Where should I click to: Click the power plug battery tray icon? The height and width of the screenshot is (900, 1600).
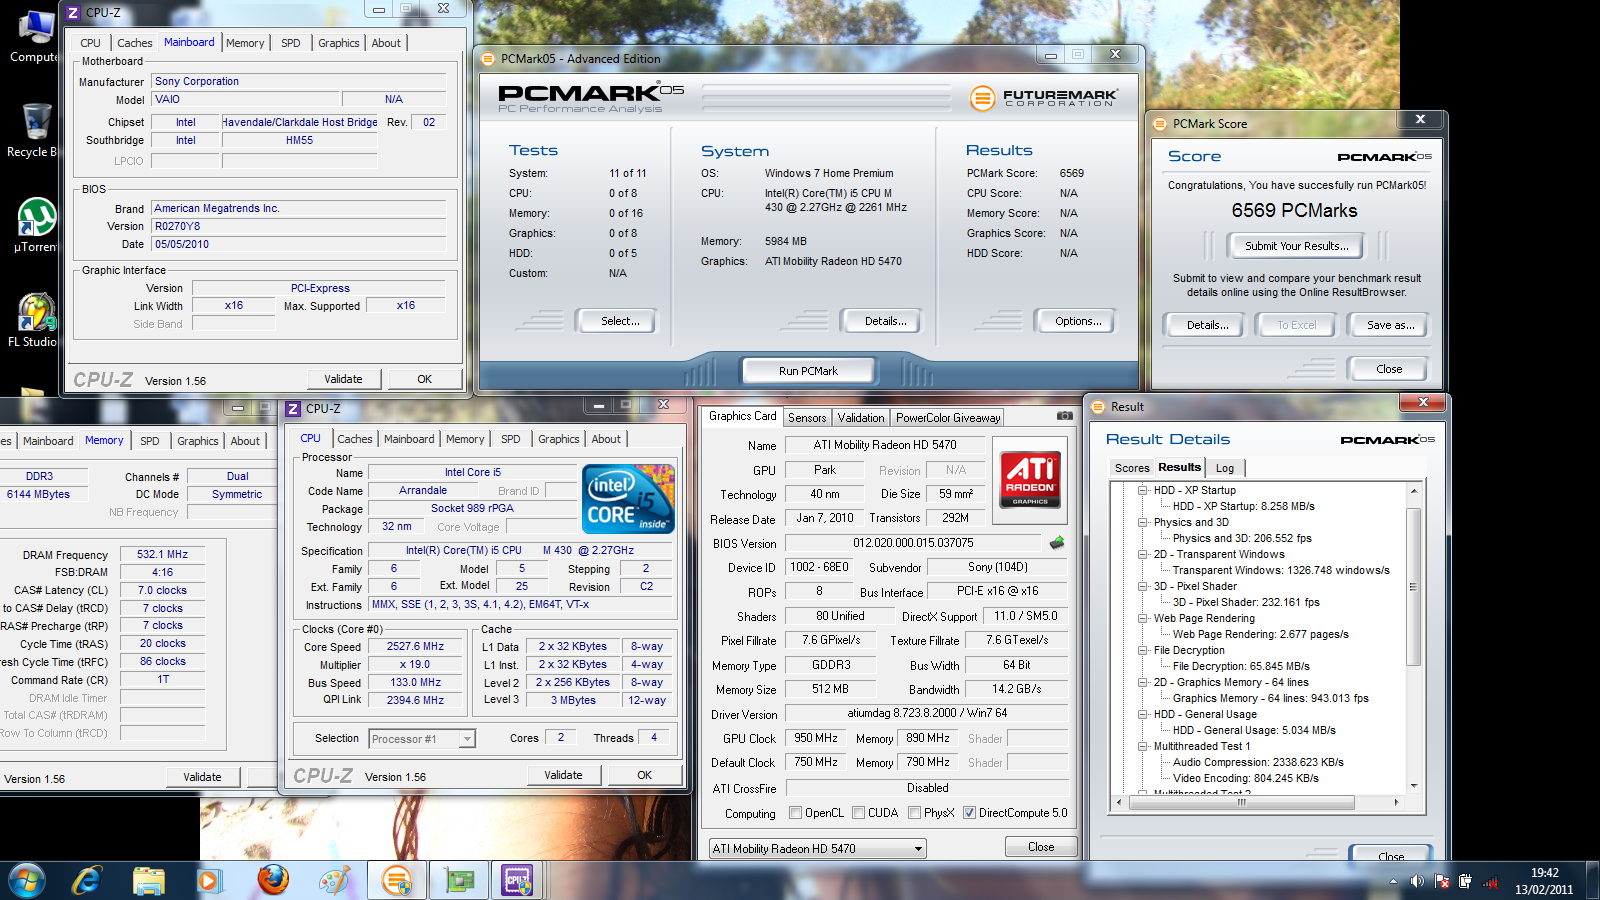pos(1466,881)
